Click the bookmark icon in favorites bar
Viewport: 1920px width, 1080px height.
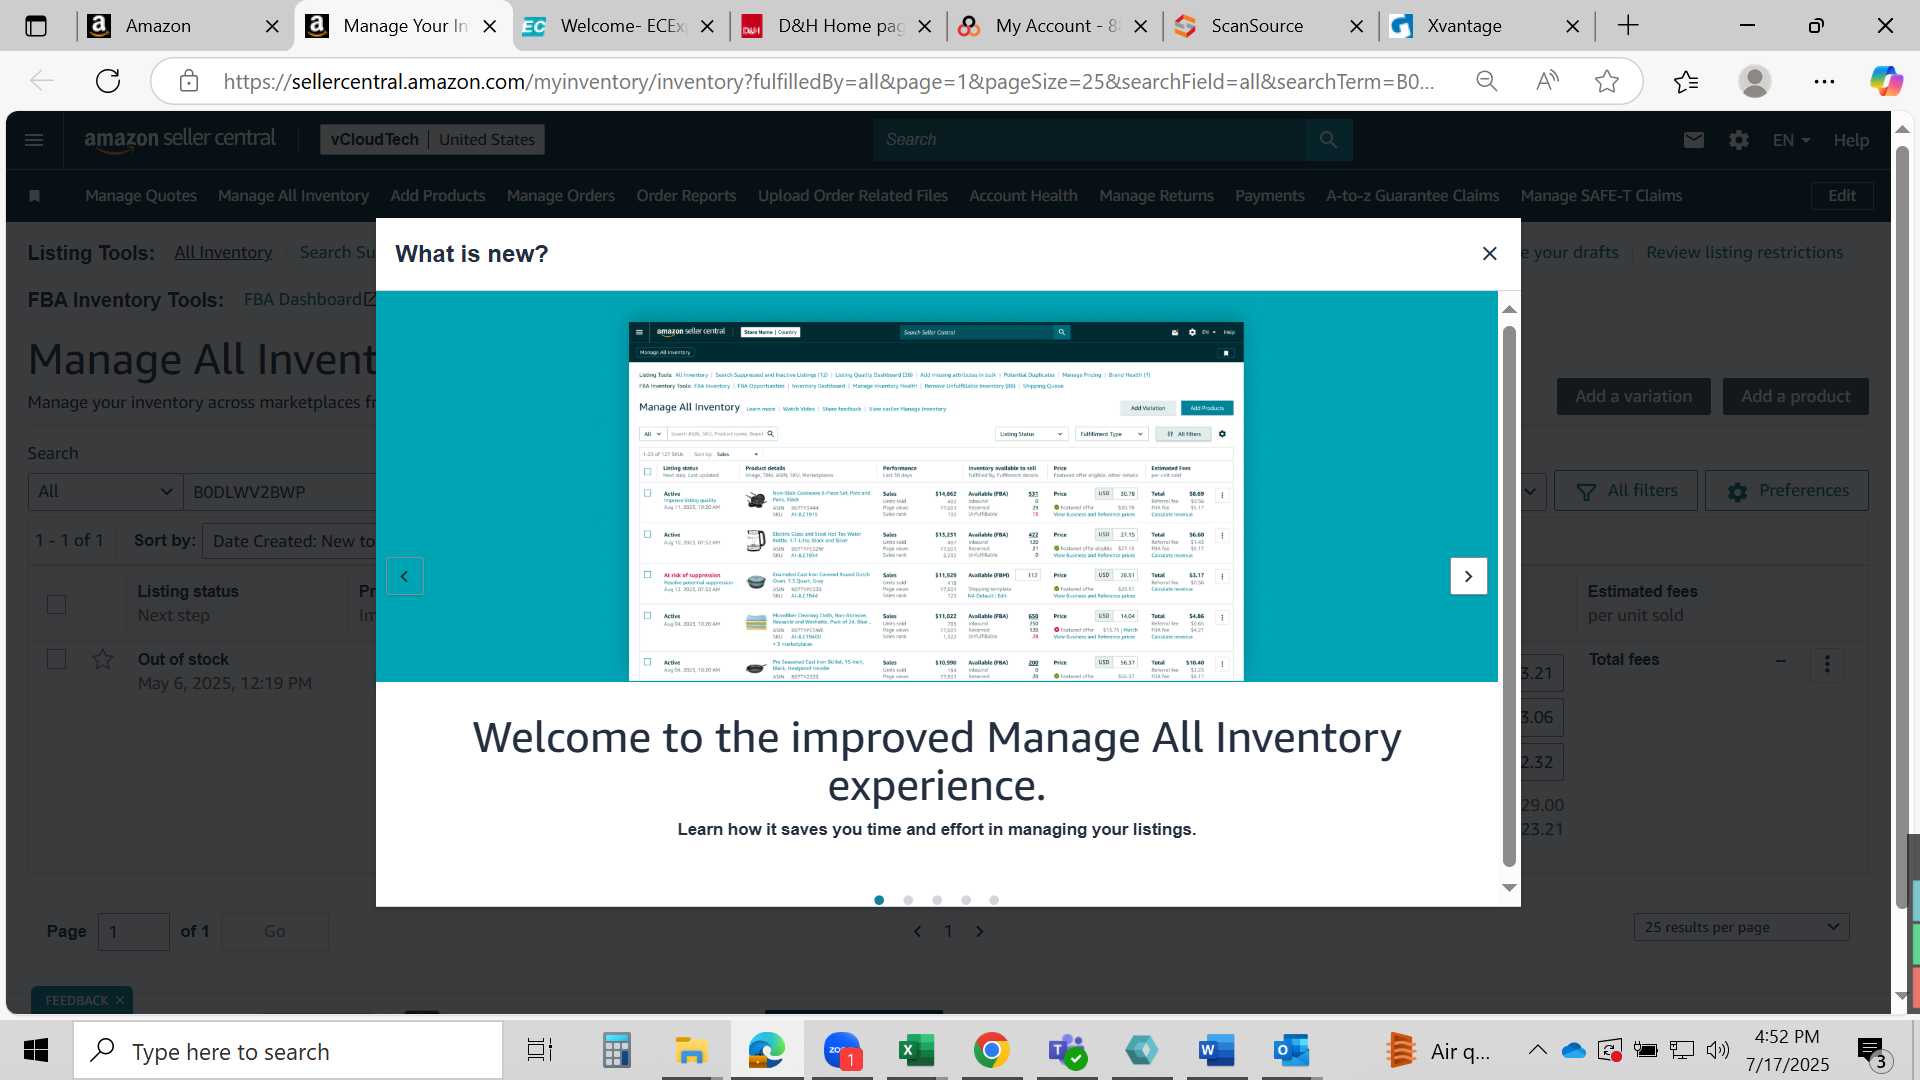(34, 196)
